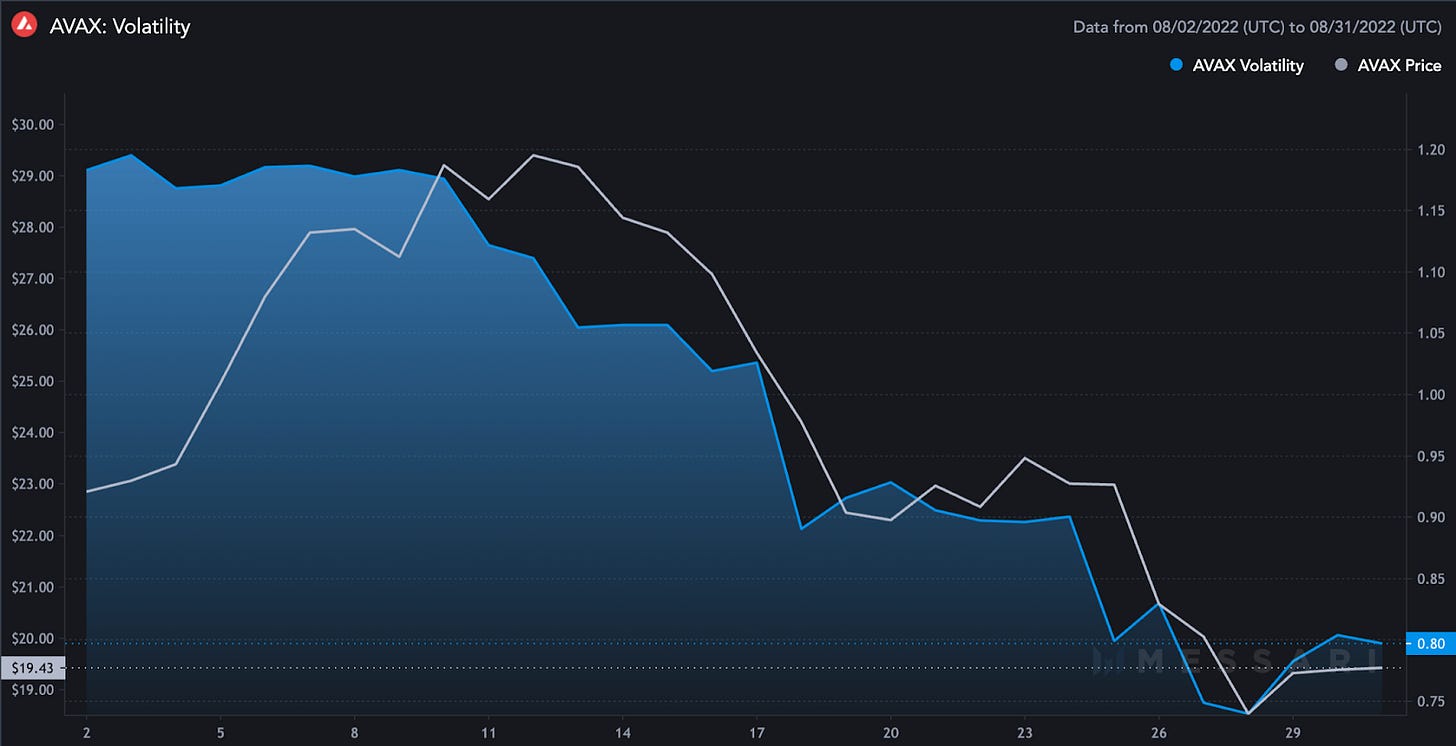Click the $19.00 left axis label

point(33,690)
